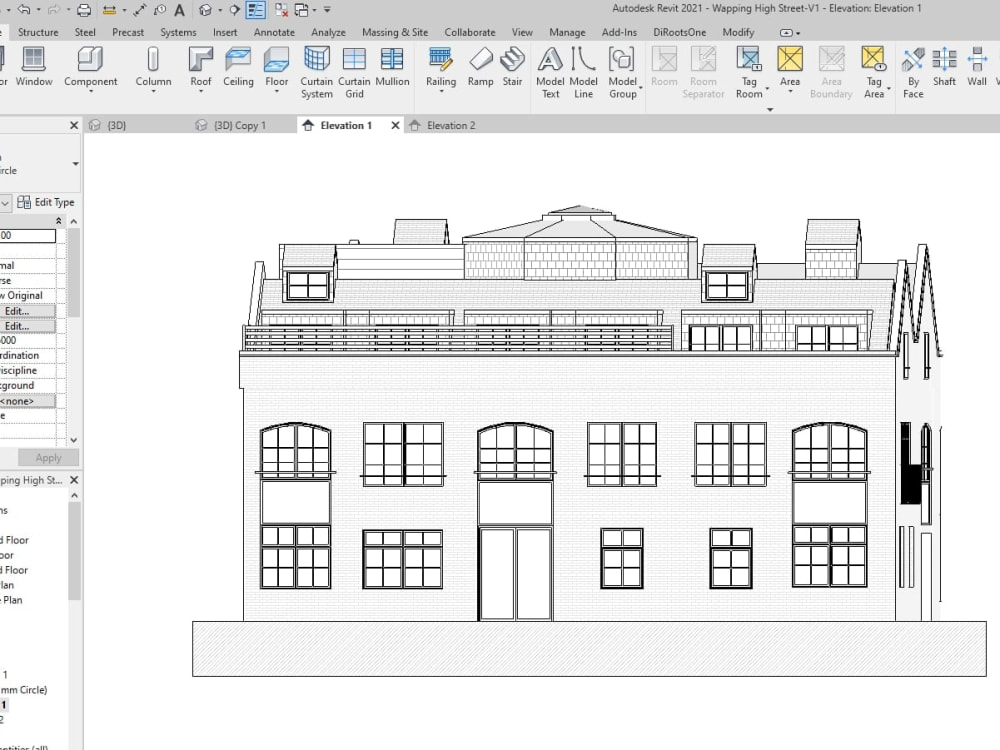Open the Properties type selector dropdown
Screen dimensions: 1000x750
75,164
